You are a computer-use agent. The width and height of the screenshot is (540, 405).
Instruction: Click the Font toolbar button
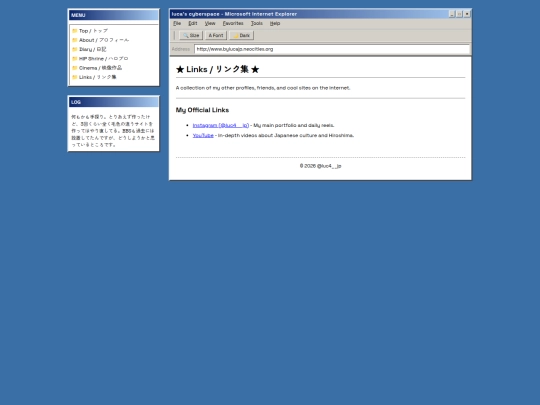coord(216,35)
